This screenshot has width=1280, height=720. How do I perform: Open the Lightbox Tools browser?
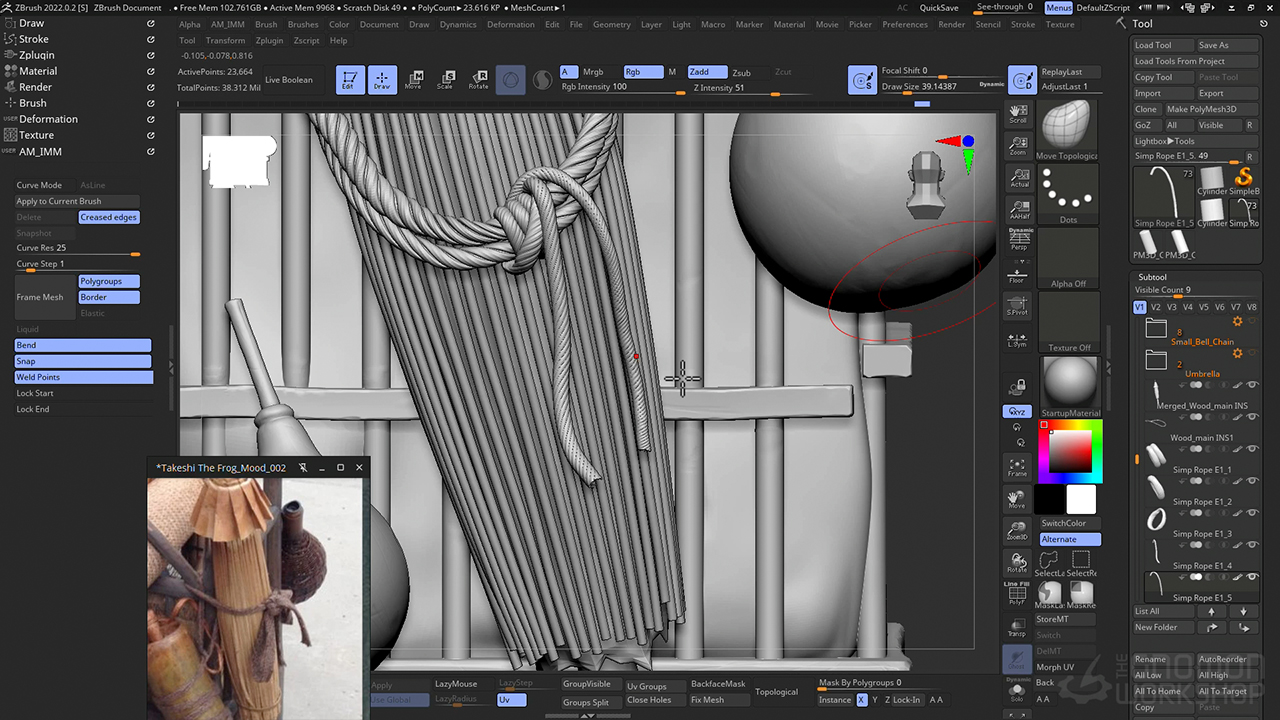(x=1165, y=141)
